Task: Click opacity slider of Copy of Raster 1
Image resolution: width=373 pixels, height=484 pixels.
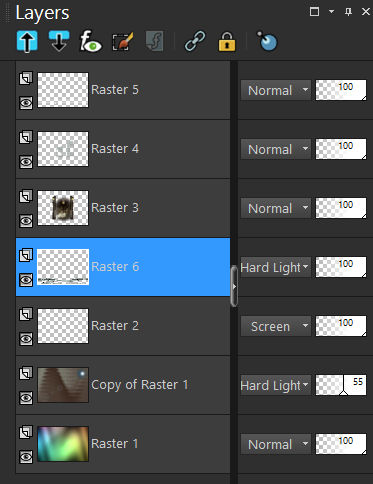Action: (x=341, y=385)
